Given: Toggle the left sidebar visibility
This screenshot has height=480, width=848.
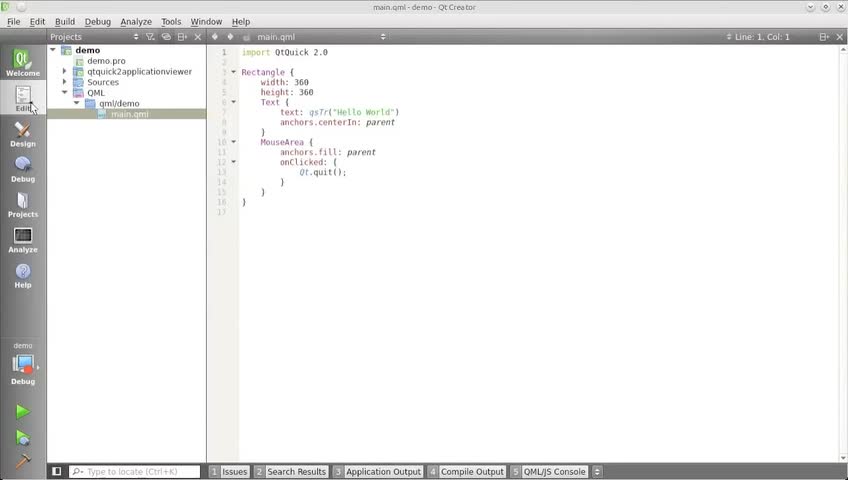Looking at the screenshot, I should tap(57, 471).
